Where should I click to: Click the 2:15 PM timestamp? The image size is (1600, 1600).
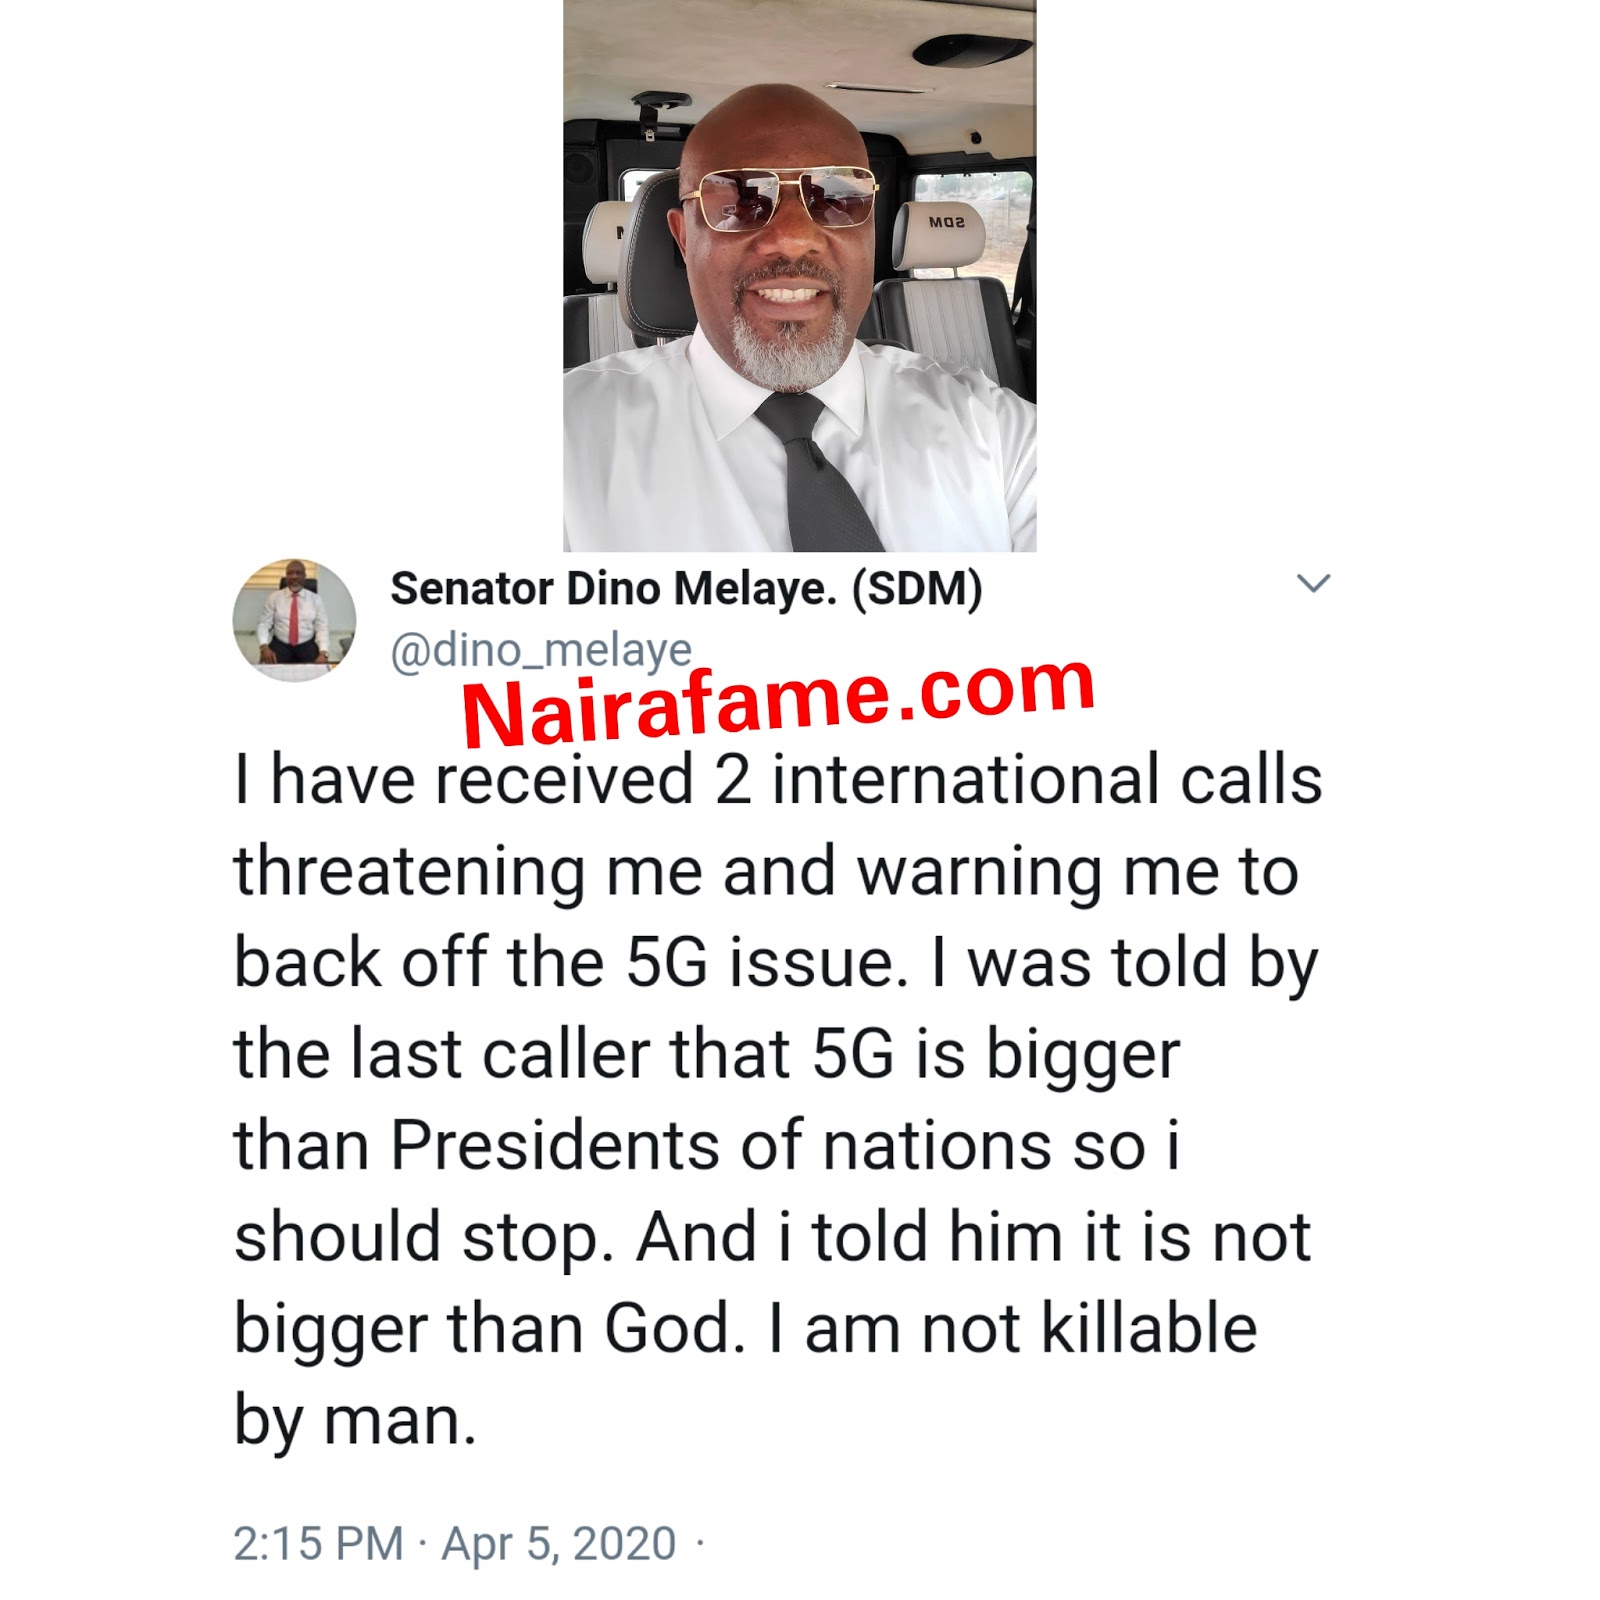[x=318, y=1543]
